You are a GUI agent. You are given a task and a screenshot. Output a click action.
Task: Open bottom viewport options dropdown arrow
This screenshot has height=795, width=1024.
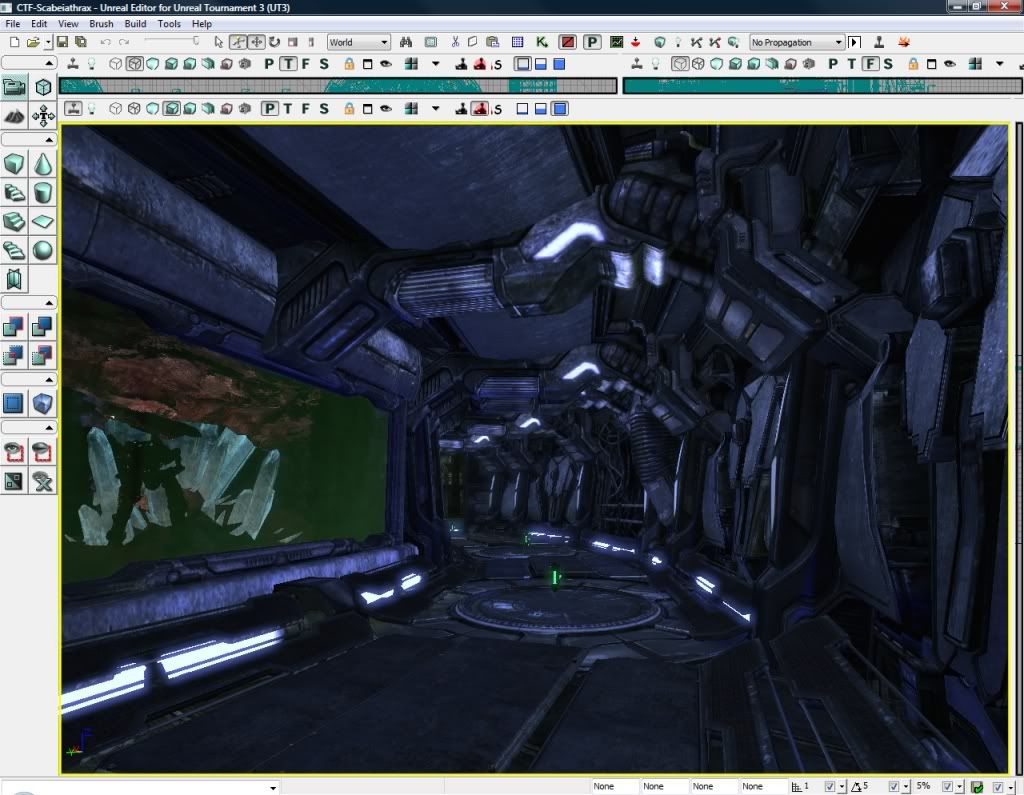436,109
